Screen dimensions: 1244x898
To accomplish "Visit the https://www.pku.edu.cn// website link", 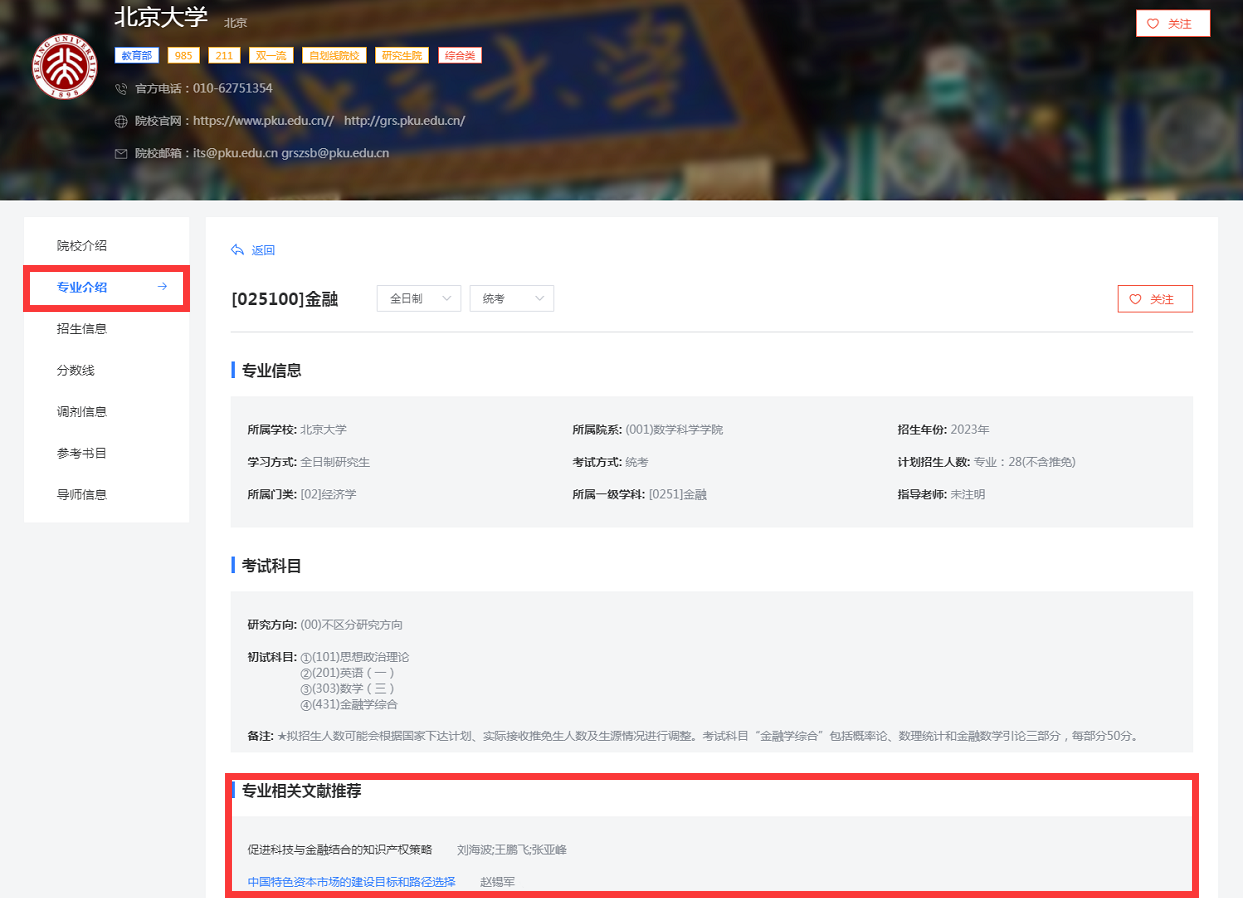I will [x=263, y=121].
